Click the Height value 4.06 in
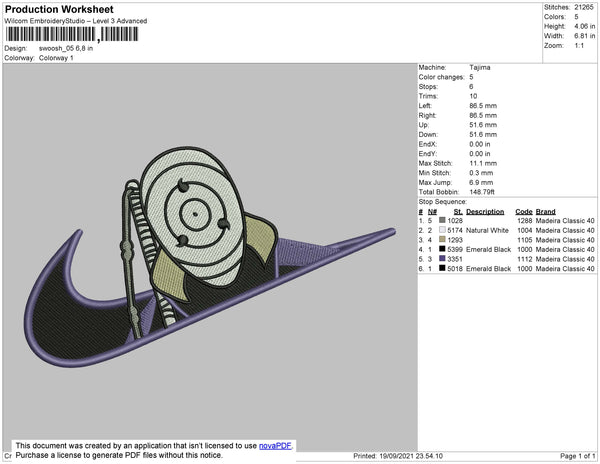 (584, 26)
